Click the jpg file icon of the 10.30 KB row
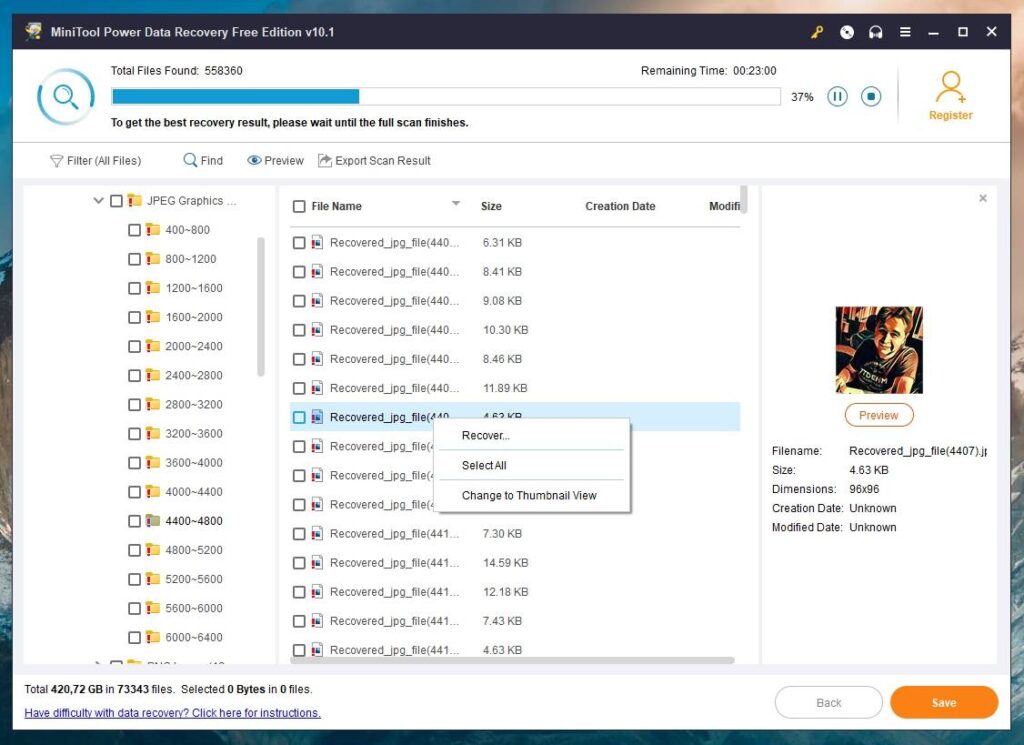 pos(317,330)
